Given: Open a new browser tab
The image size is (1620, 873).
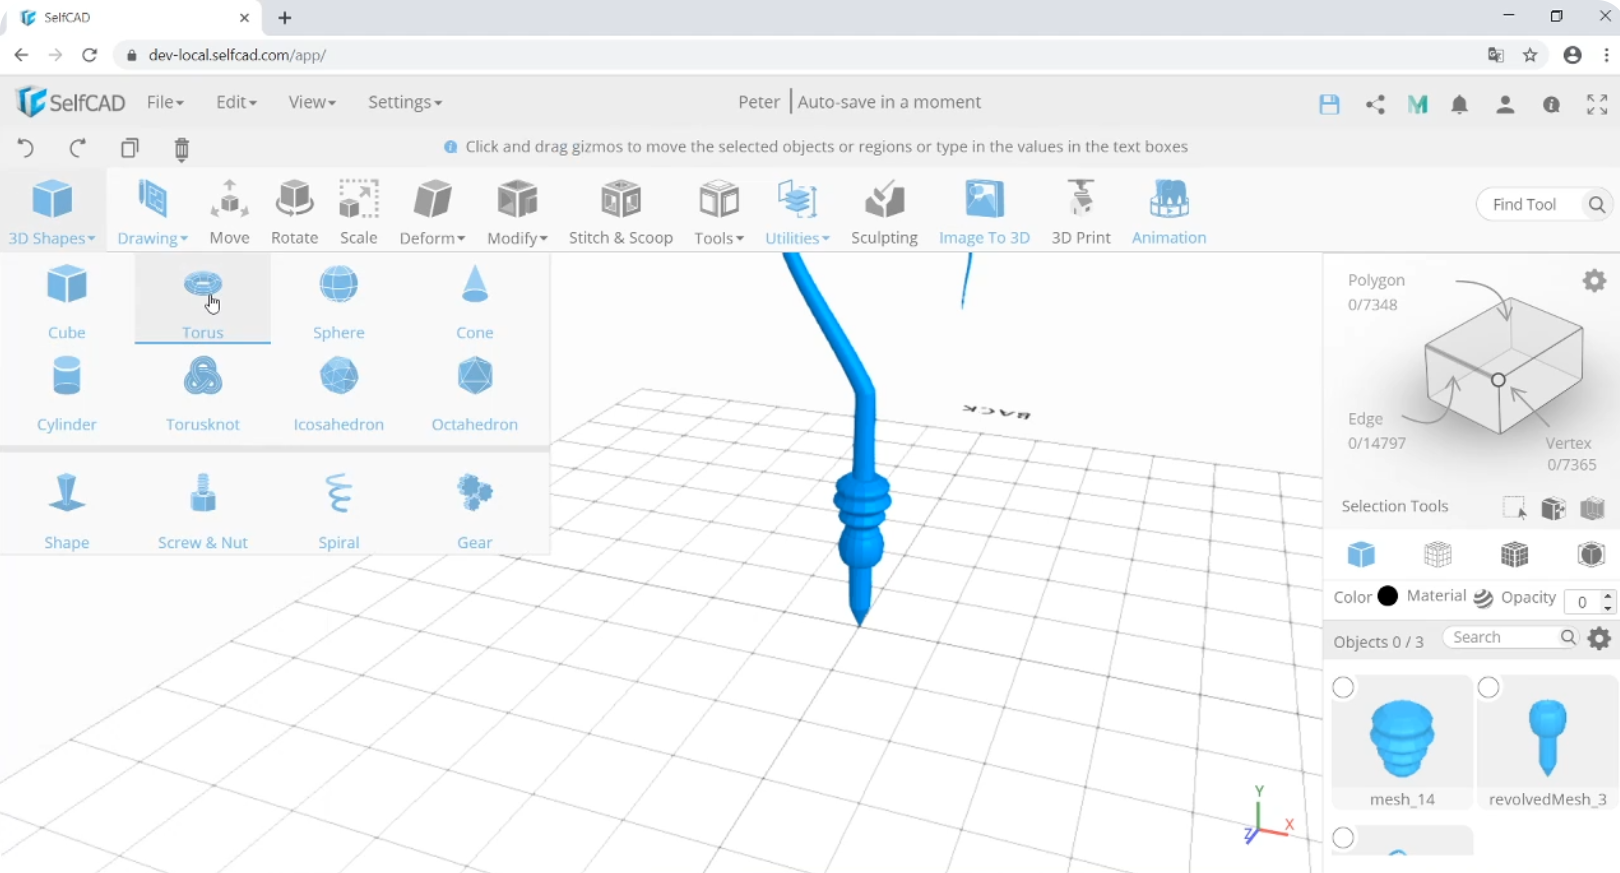Looking at the screenshot, I should (x=285, y=18).
